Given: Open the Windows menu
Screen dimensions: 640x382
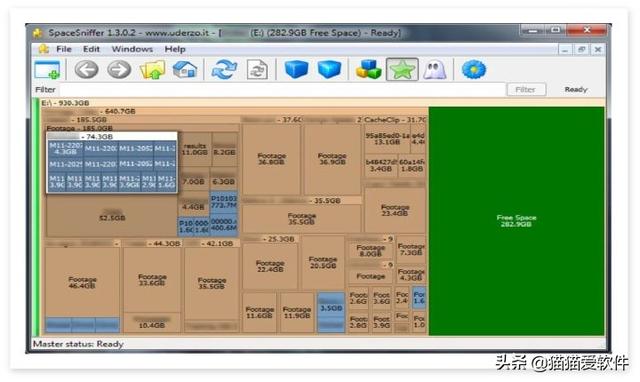Looking at the screenshot, I should tap(132, 49).
